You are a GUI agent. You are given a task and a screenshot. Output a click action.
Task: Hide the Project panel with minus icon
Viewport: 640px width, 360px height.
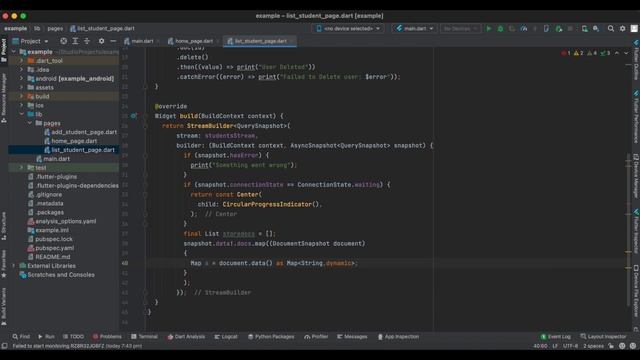pos(113,41)
